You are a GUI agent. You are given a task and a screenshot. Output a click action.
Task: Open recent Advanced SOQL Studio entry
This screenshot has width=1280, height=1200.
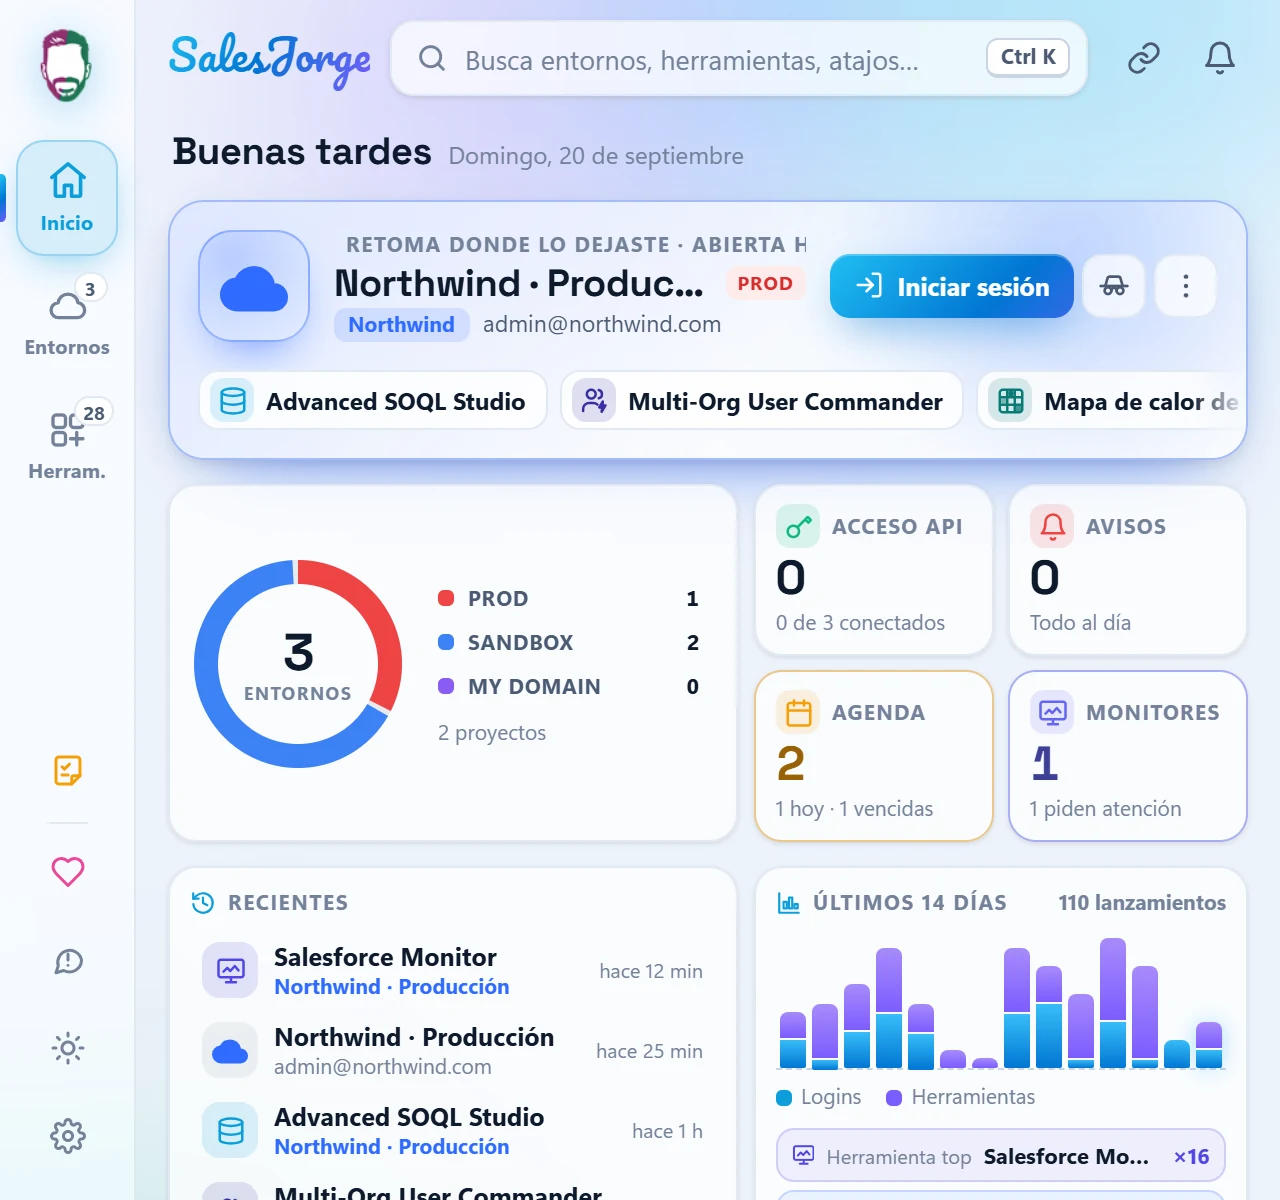pyautogui.click(x=452, y=1131)
